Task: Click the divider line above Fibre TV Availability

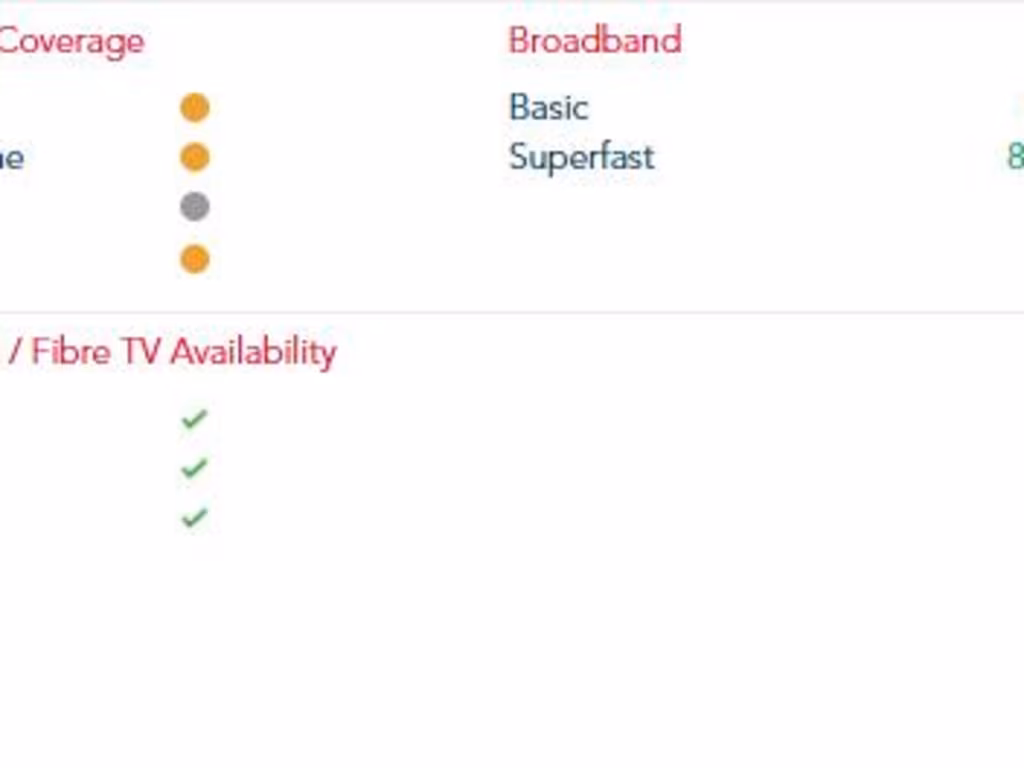Action: (x=512, y=312)
